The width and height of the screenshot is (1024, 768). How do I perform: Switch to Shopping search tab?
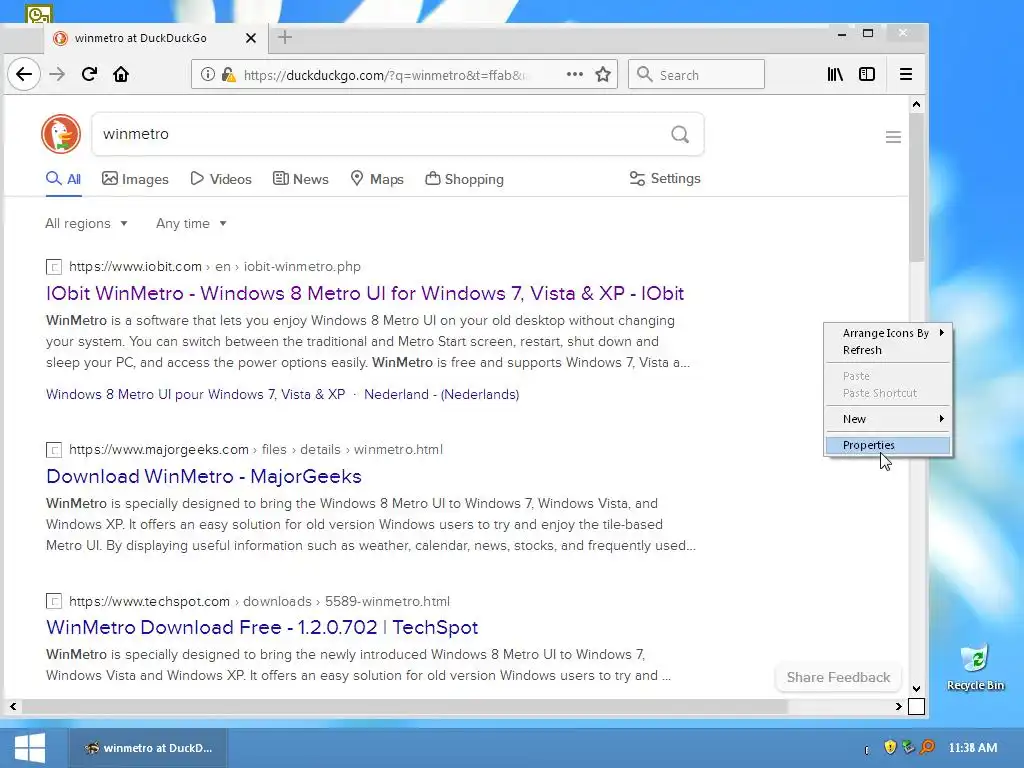(x=464, y=179)
